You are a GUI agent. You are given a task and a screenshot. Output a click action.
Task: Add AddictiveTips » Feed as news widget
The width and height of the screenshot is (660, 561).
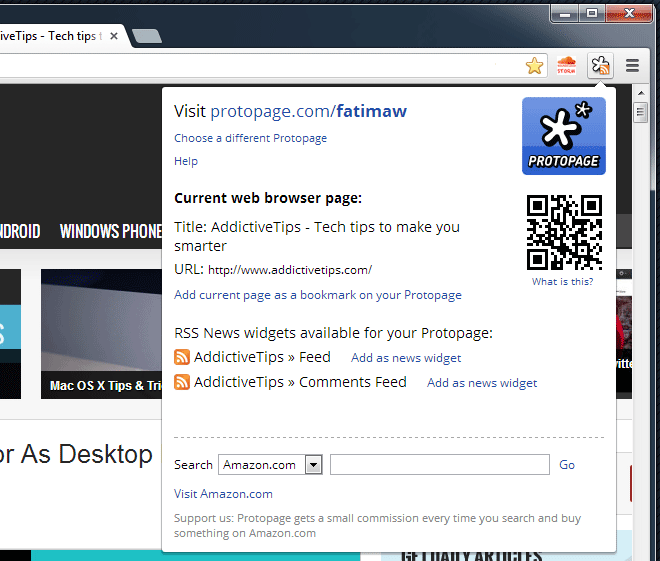[x=406, y=358]
